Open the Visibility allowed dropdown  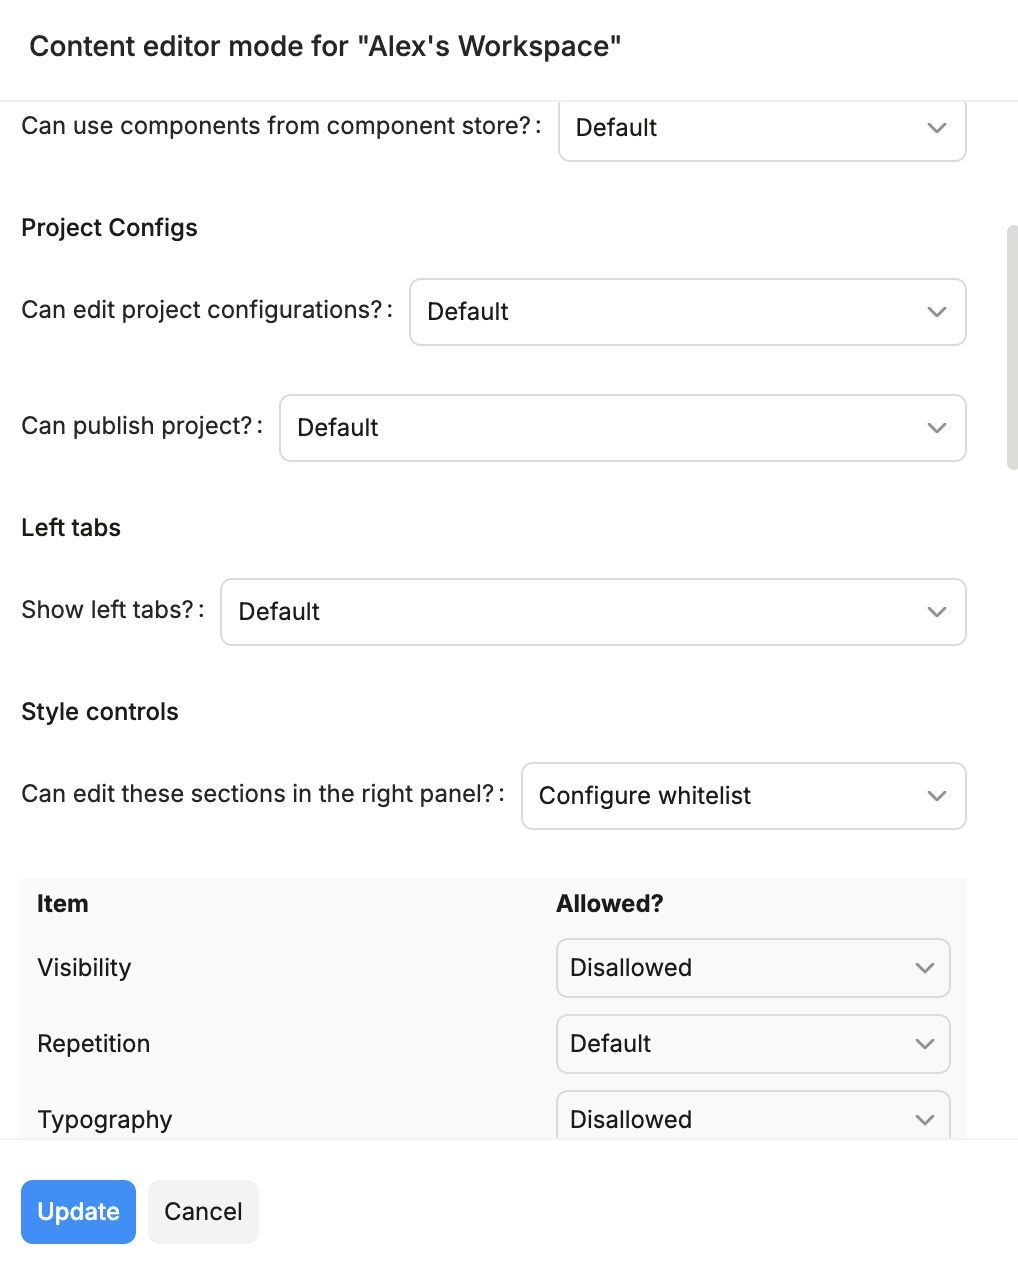[752, 968]
